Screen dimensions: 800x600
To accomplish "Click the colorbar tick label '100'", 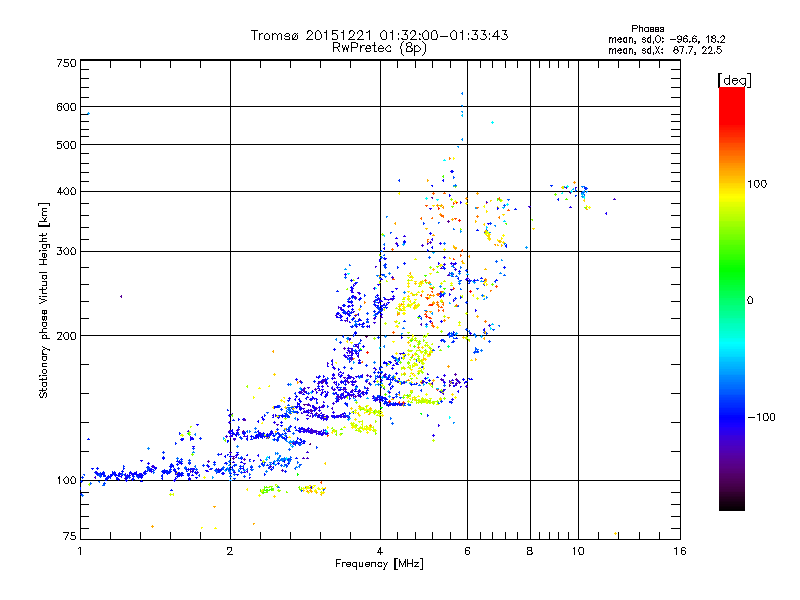I will pyautogui.click(x=757, y=184).
